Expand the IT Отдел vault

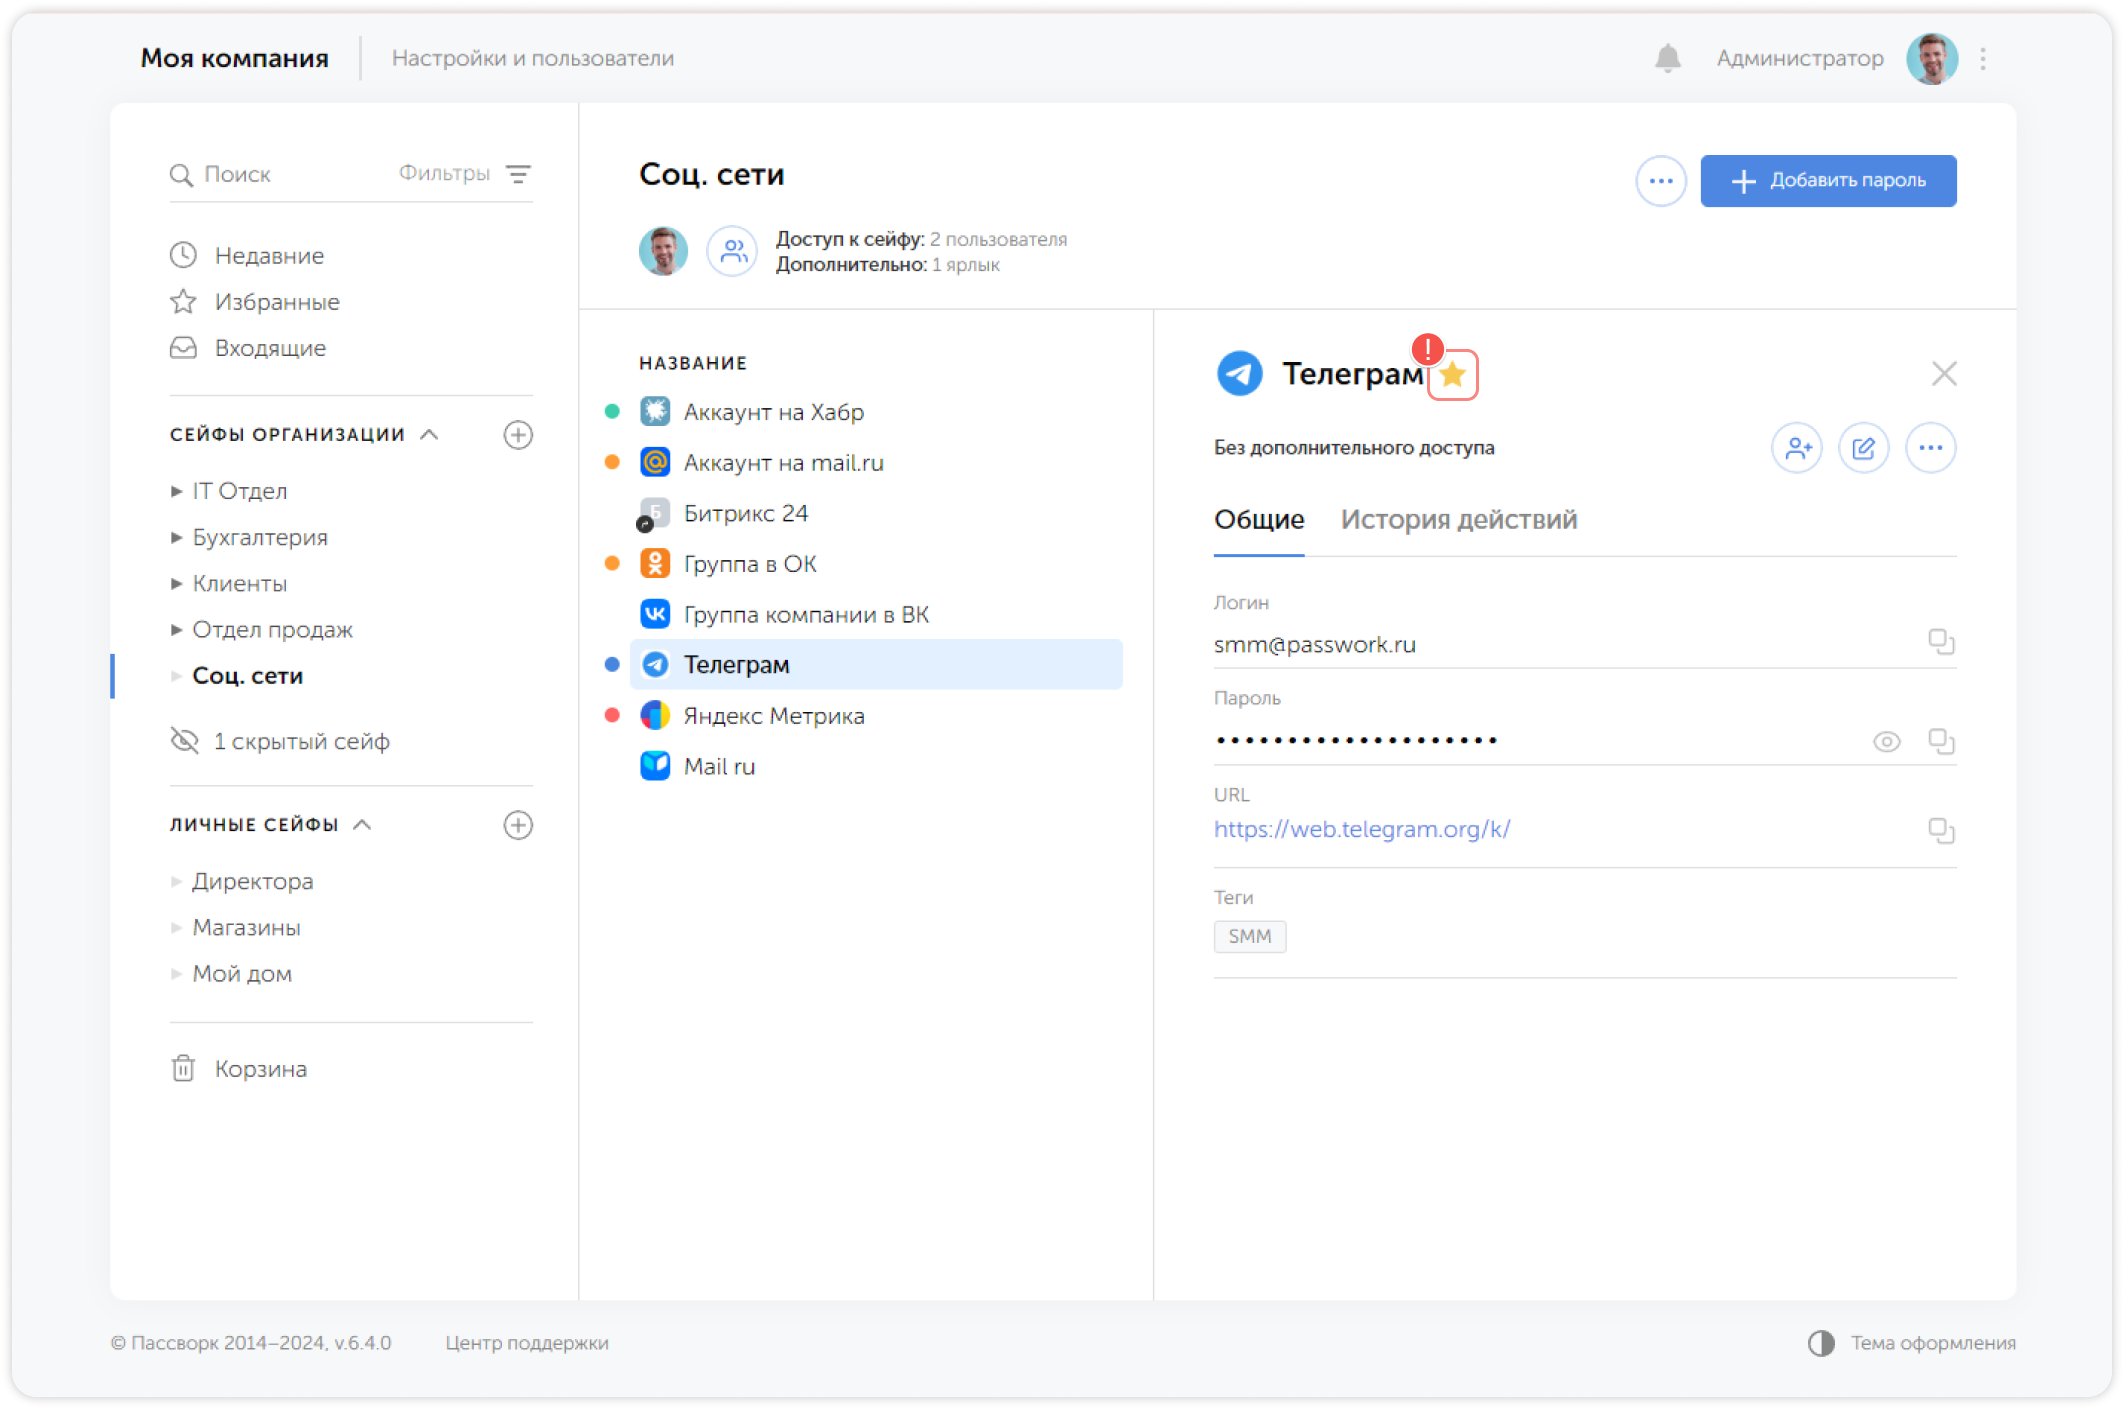pyautogui.click(x=177, y=491)
